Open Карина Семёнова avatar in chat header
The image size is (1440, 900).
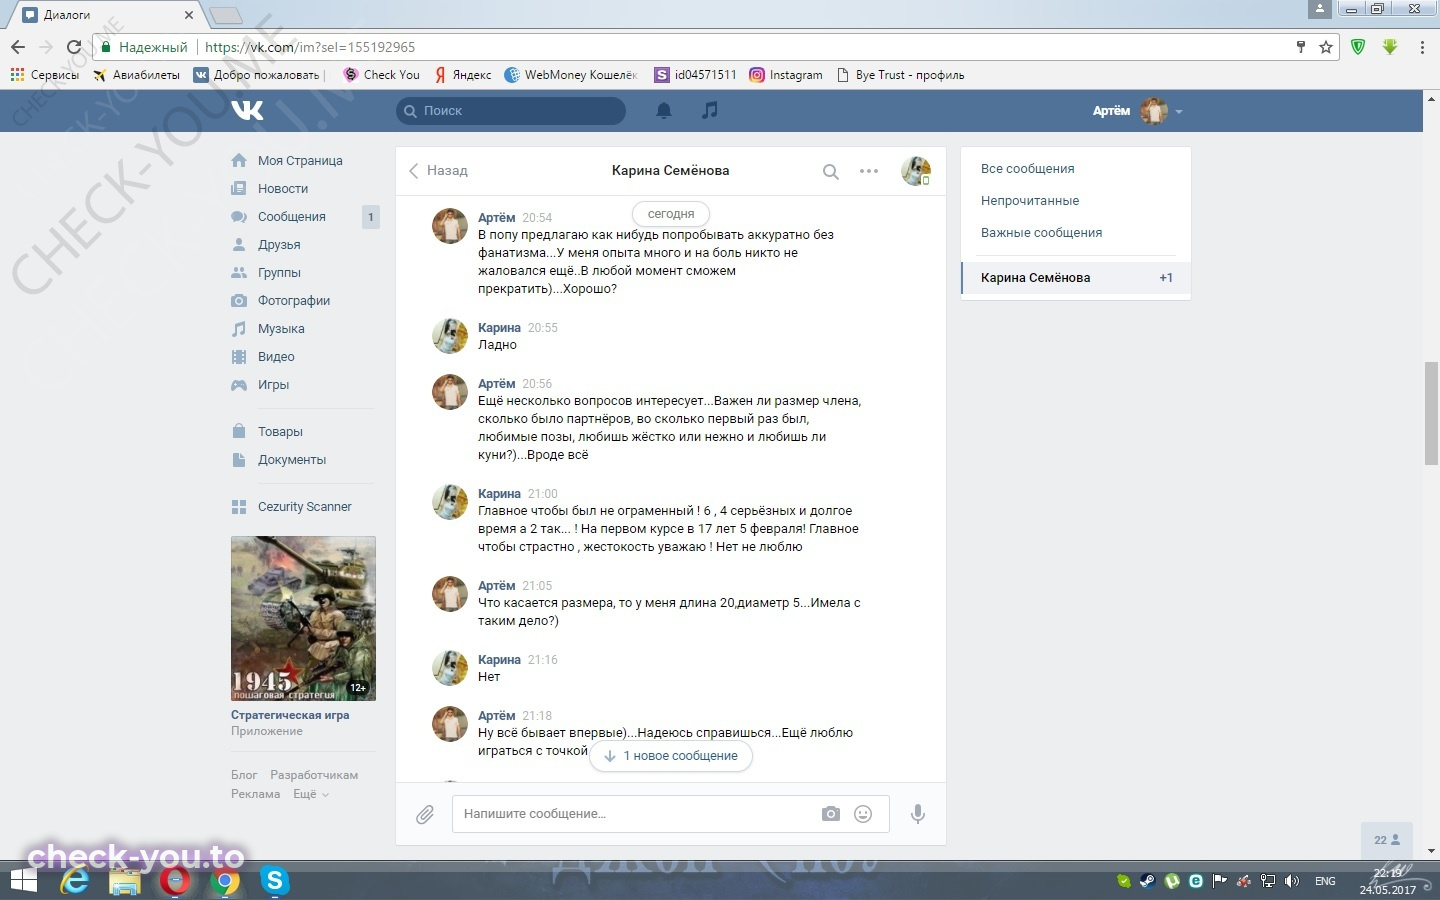pyautogui.click(x=916, y=171)
